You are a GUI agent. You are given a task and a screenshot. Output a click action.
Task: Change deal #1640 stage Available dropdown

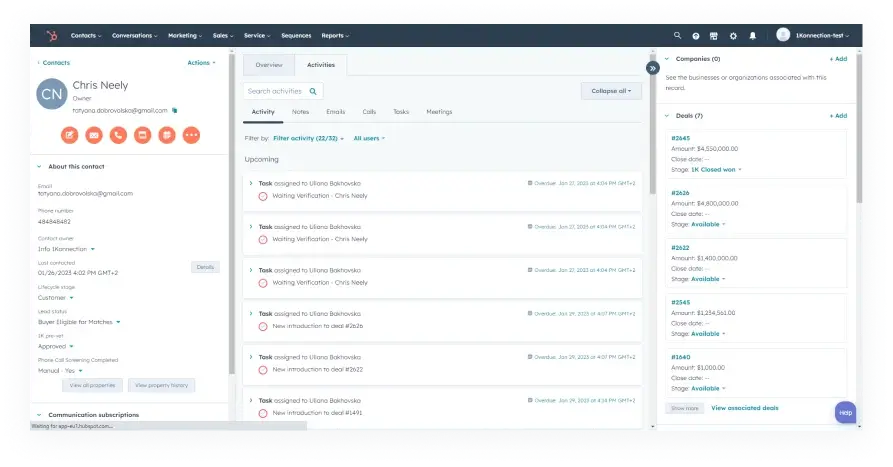(x=708, y=388)
